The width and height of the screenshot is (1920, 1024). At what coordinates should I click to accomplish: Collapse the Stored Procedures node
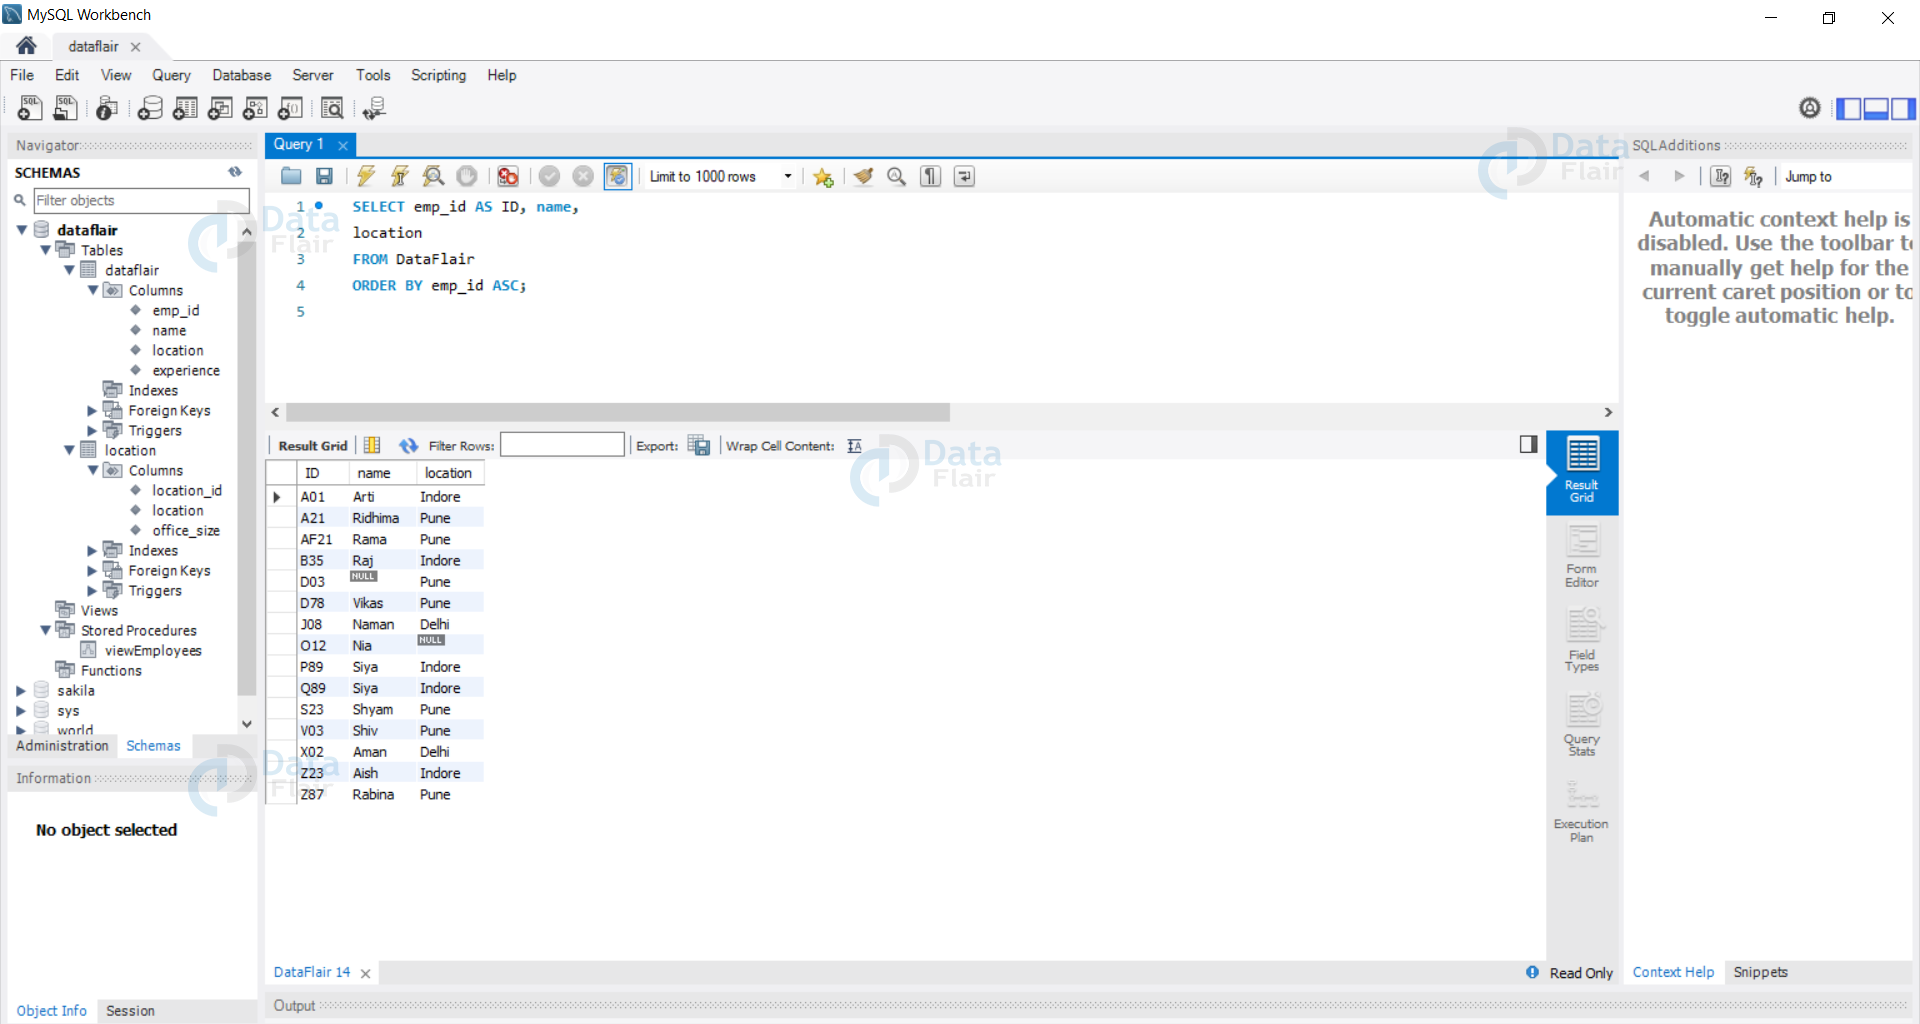[46, 630]
